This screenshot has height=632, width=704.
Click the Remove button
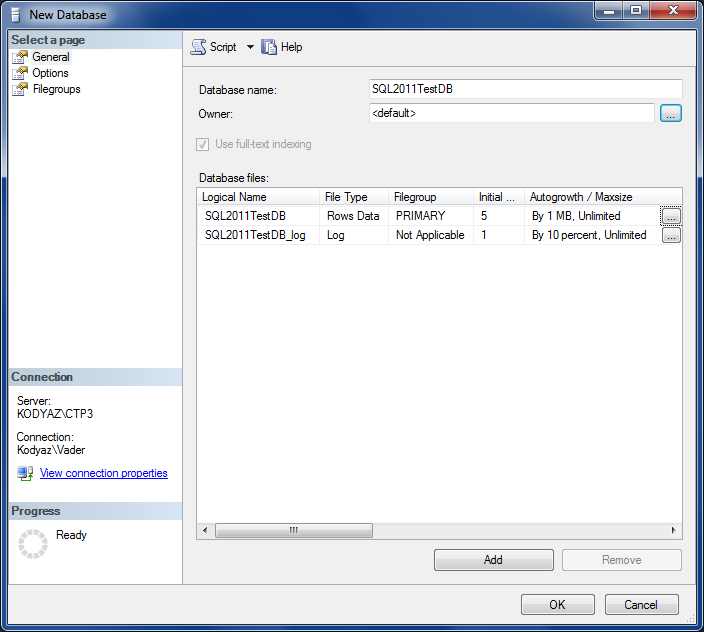point(622,560)
